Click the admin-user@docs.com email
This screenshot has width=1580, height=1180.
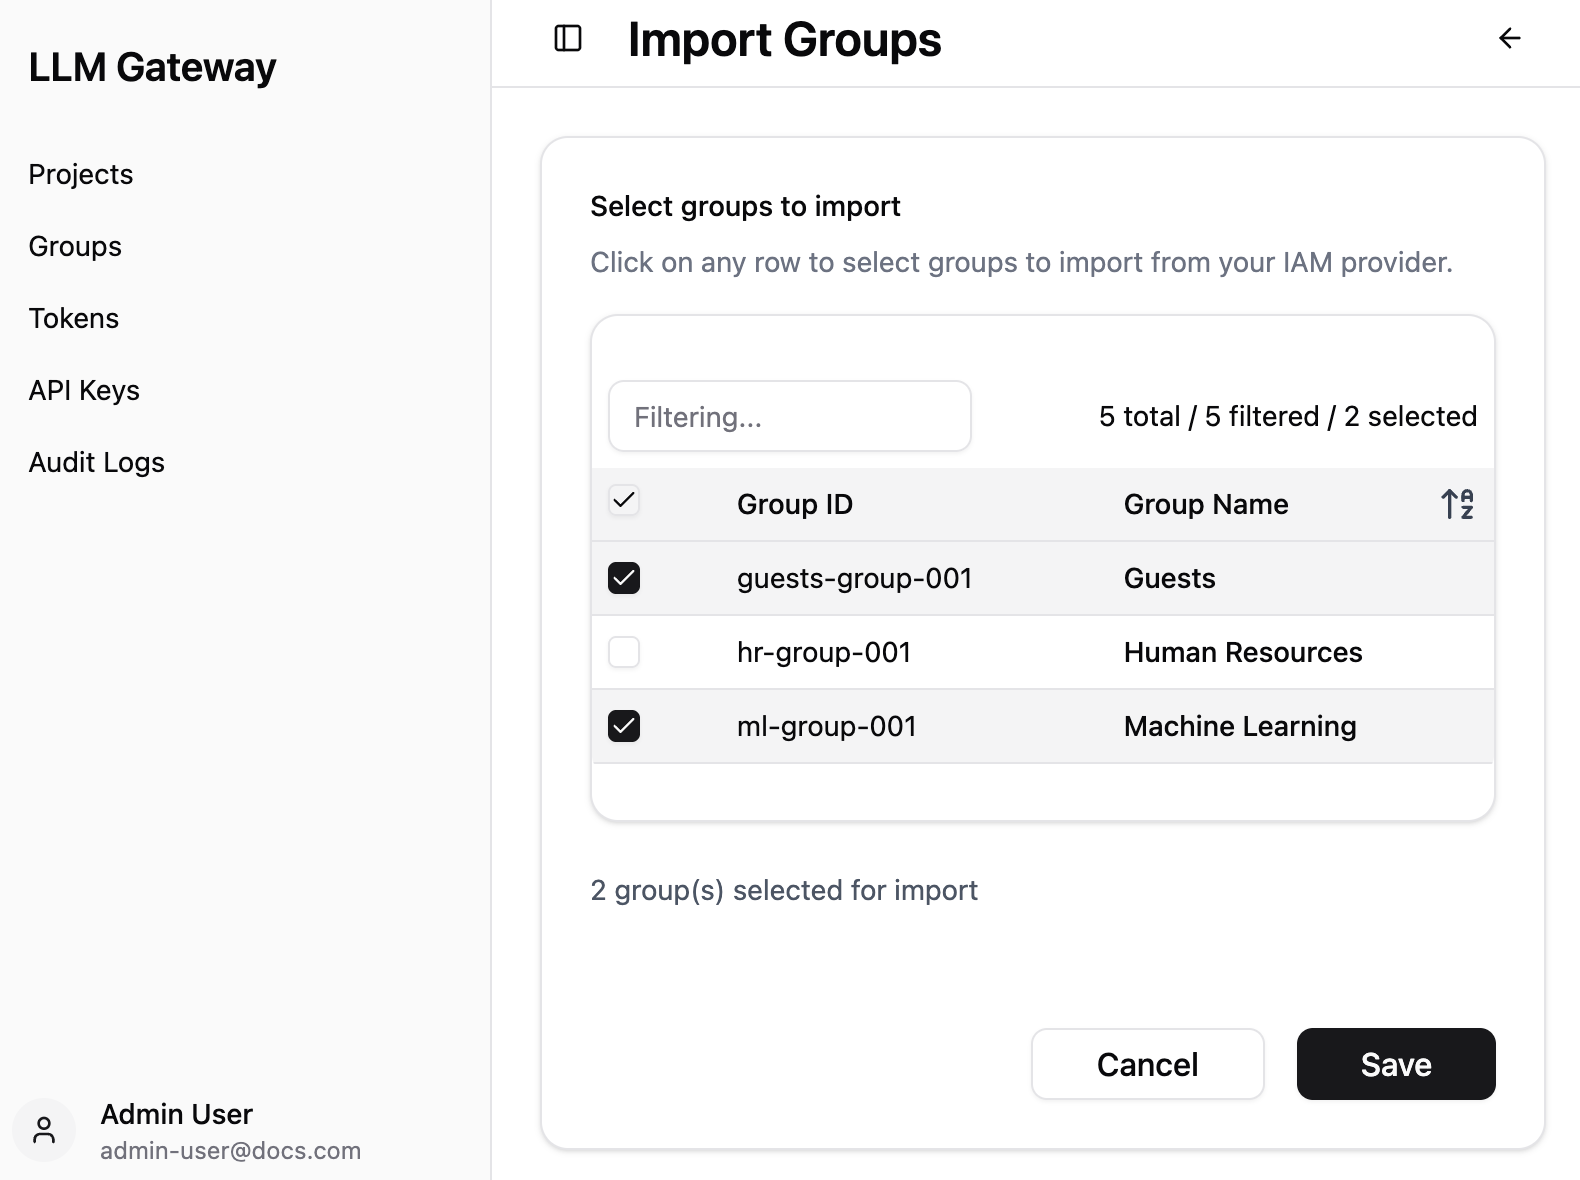[231, 1151]
